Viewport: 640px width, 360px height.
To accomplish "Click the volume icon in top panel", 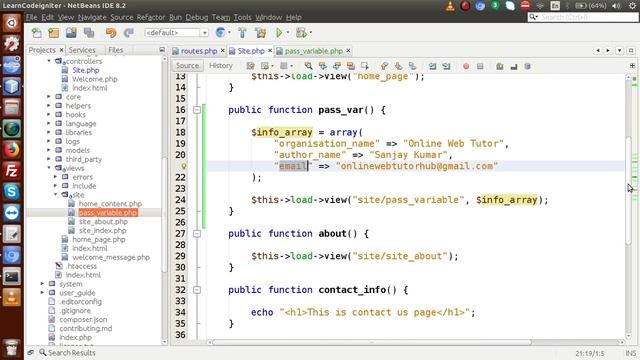I will pyautogui.click(x=616, y=6).
